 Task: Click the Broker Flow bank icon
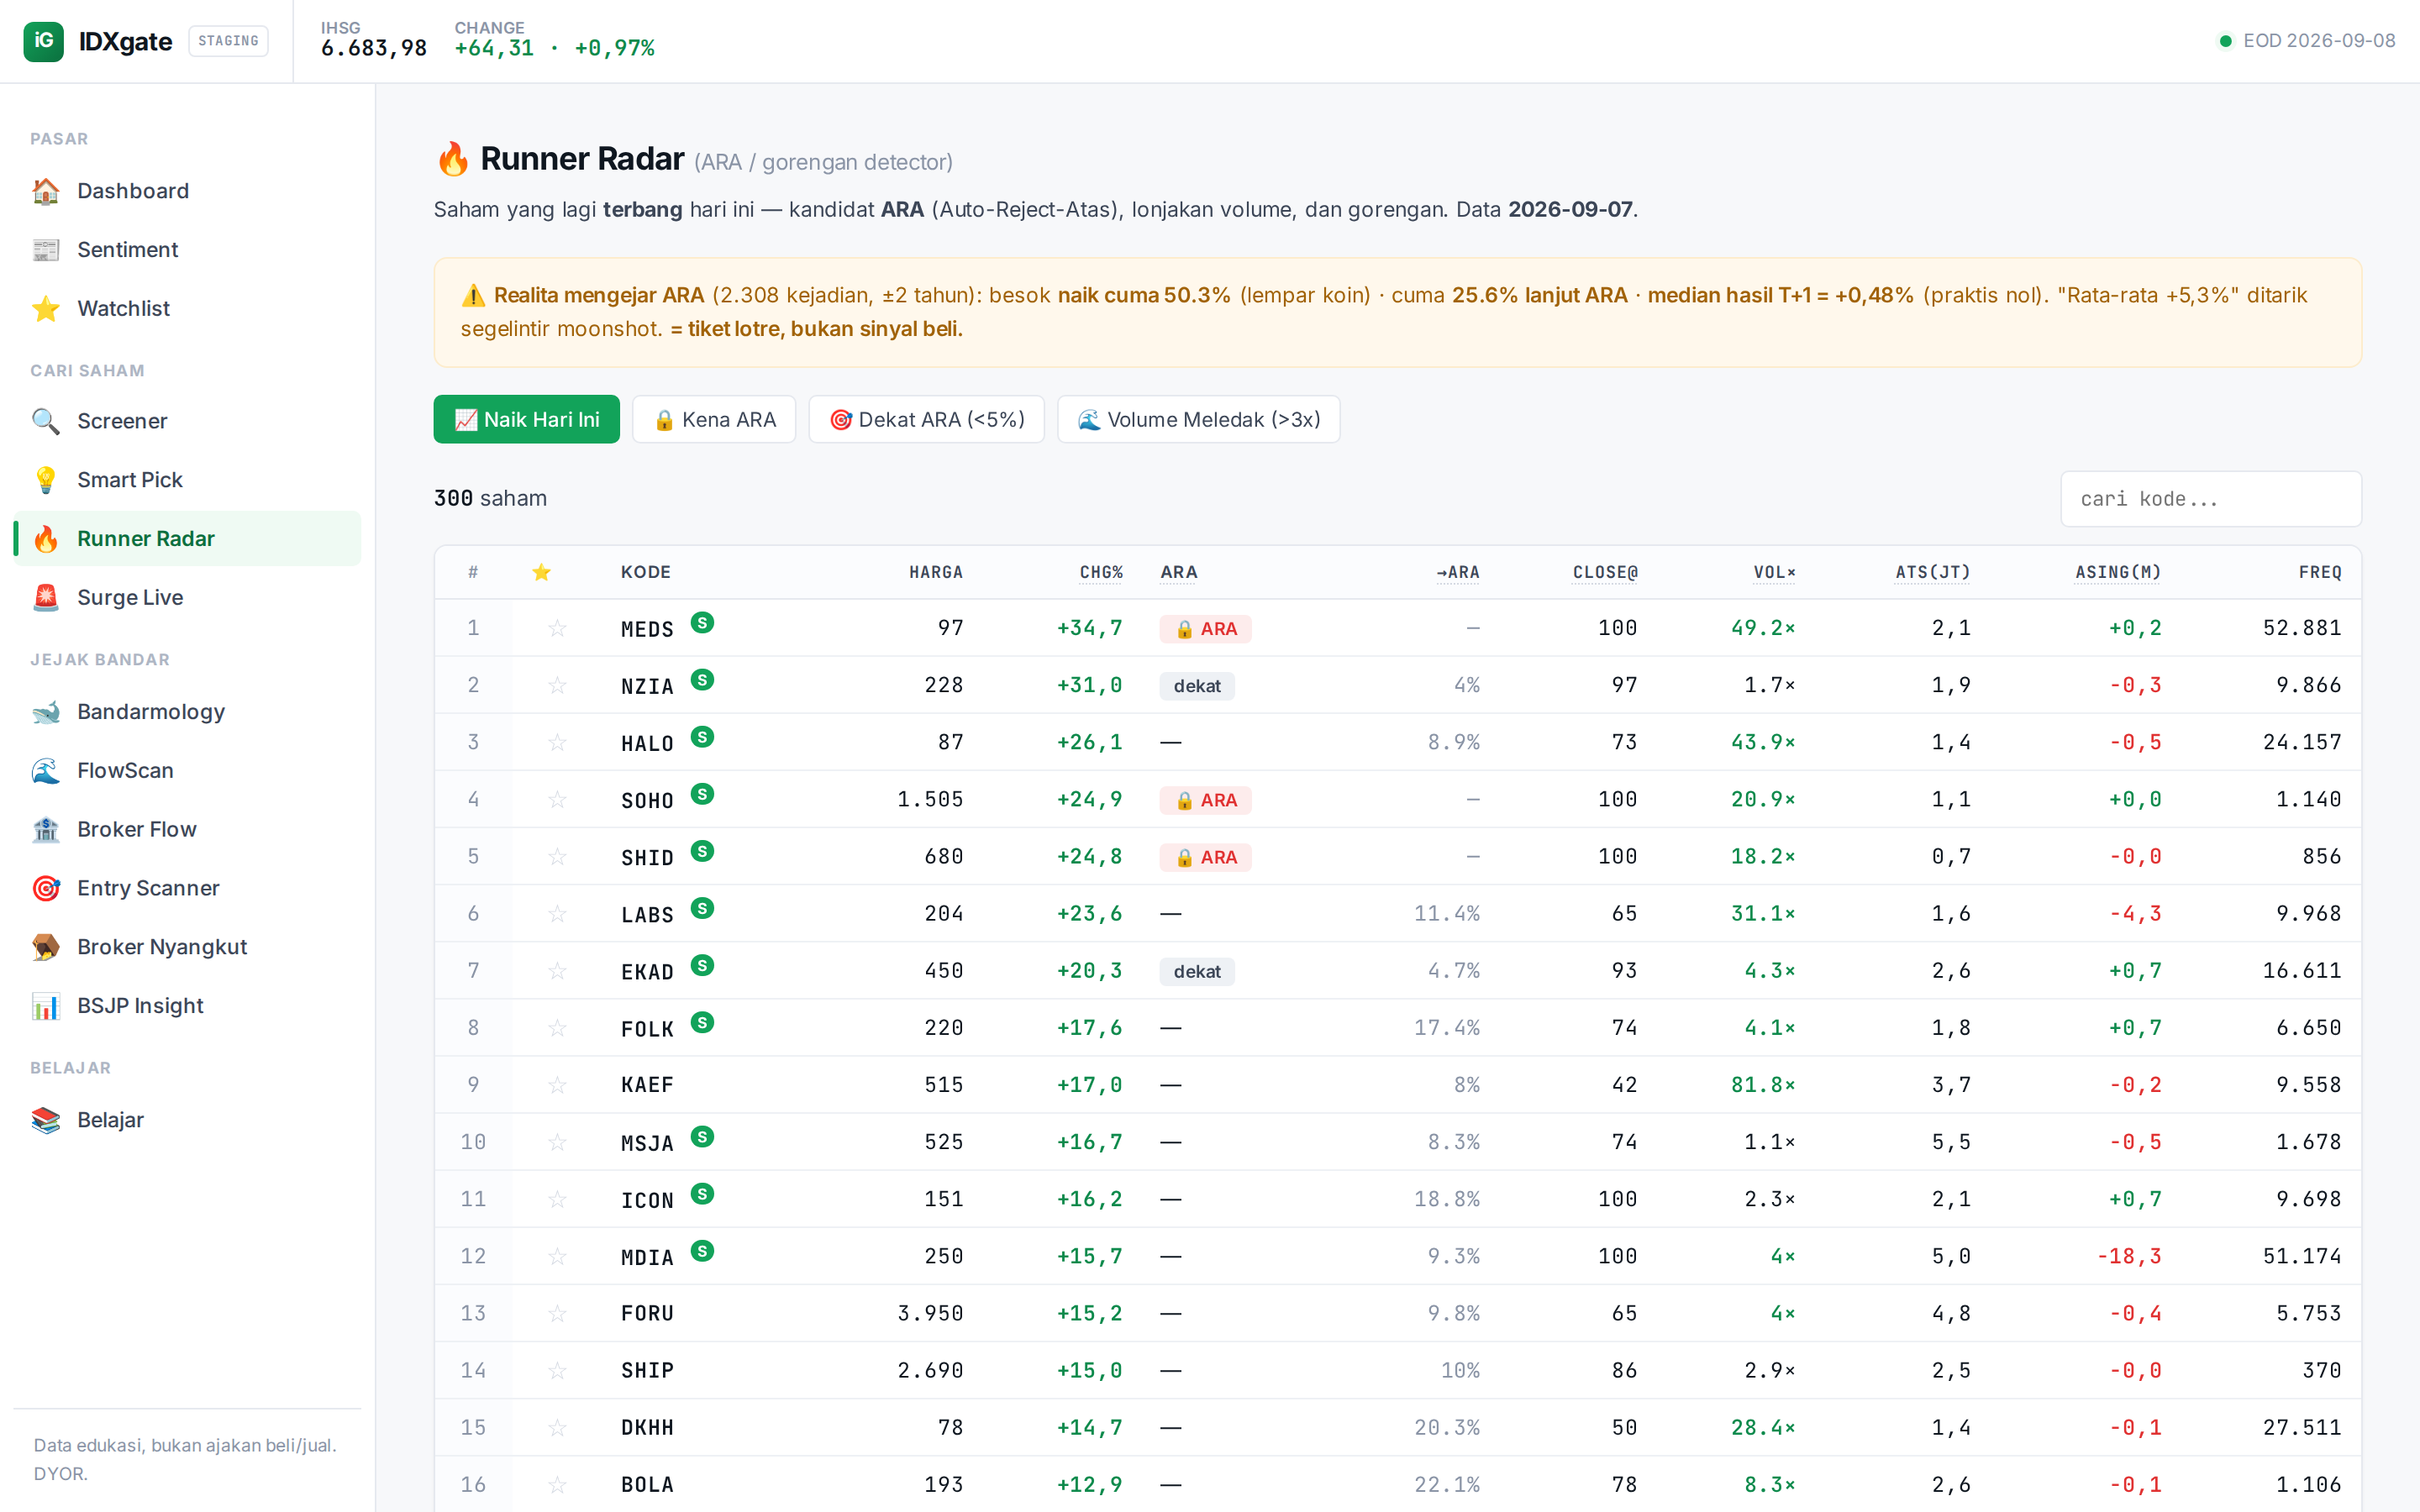coord(46,830)
